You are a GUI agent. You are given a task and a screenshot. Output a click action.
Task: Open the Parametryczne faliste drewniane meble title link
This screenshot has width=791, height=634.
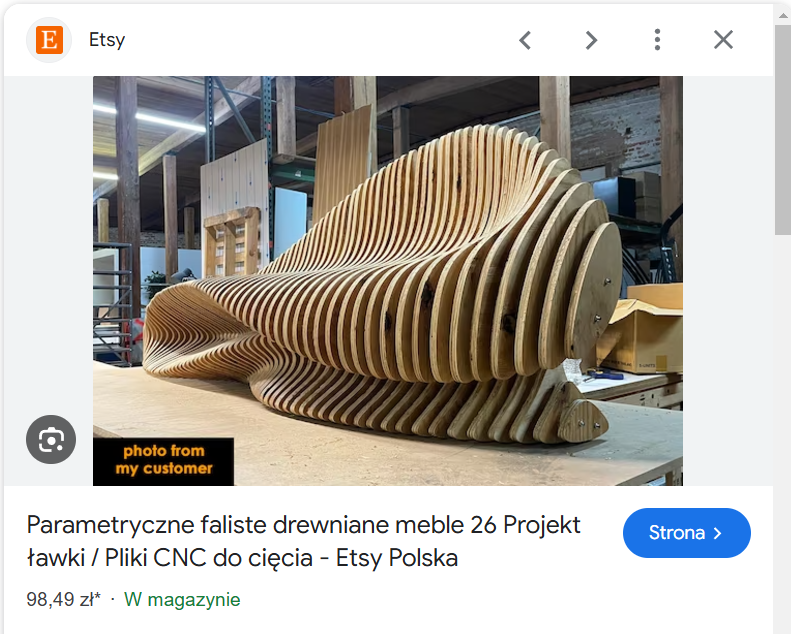[x=304, y=541]
